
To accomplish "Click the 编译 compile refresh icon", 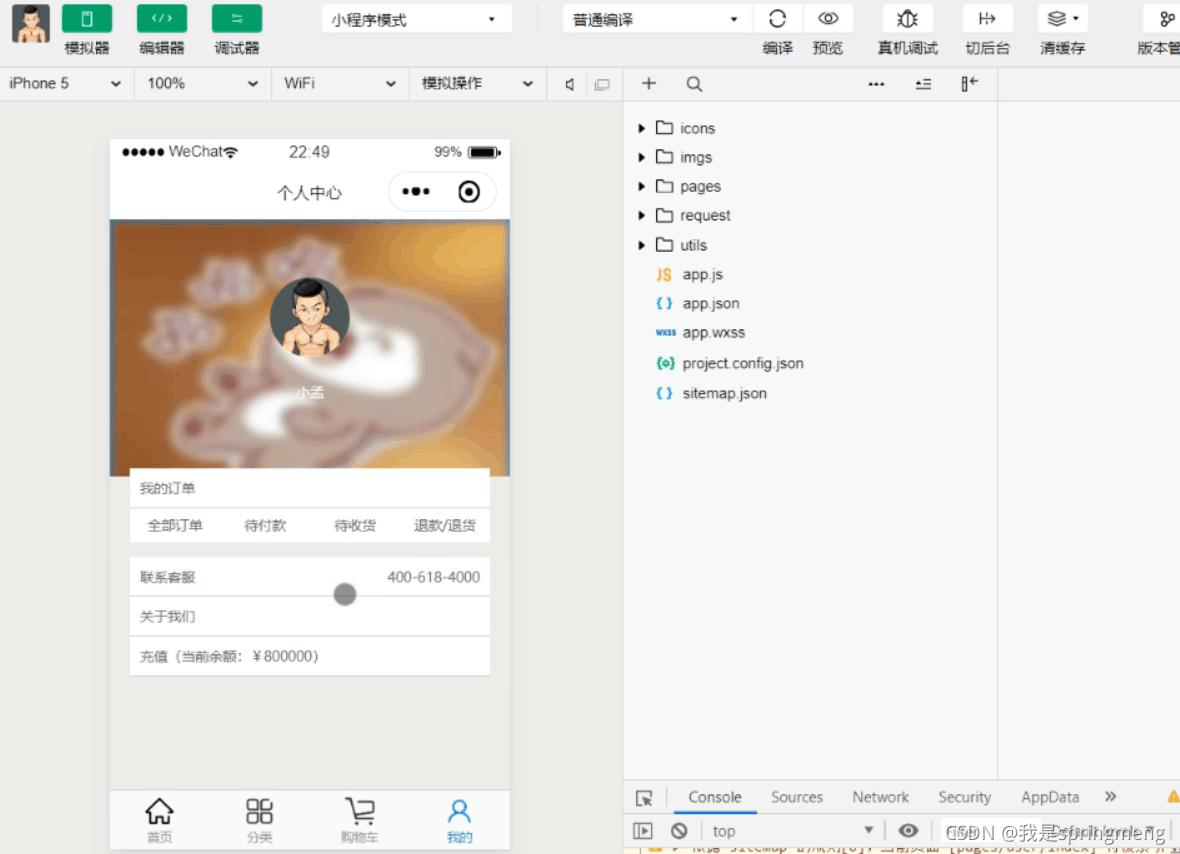I will pyautogui.click(x=777, y=19).
